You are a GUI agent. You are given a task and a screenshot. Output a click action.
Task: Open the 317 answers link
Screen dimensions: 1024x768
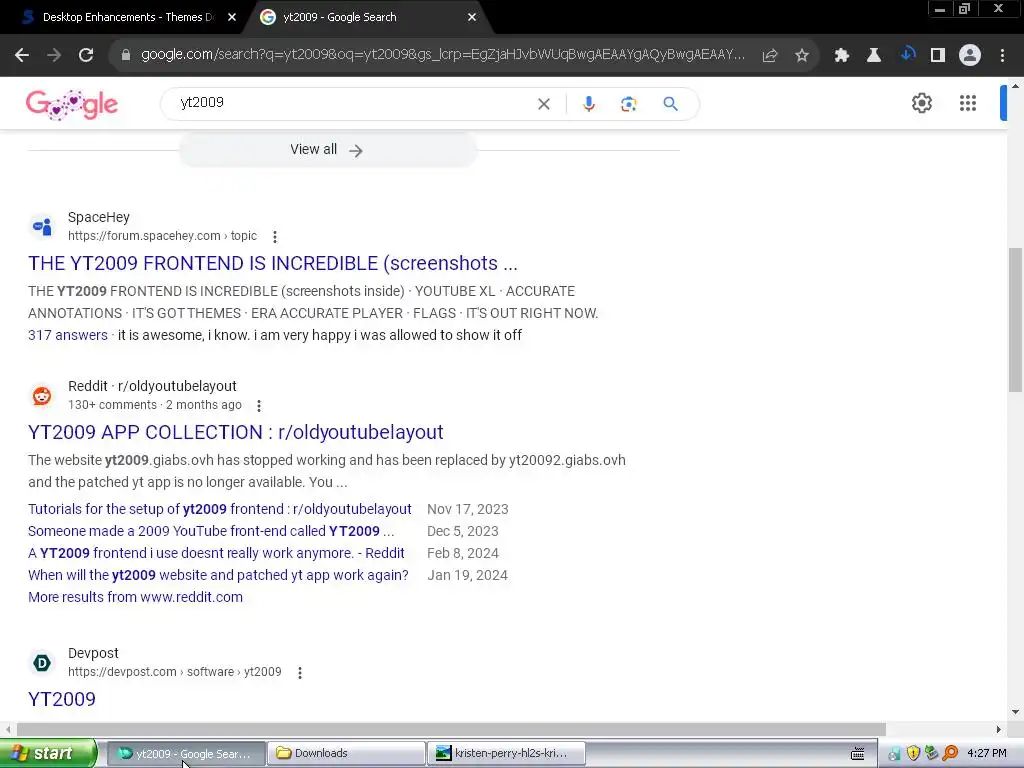pos(68,335)
